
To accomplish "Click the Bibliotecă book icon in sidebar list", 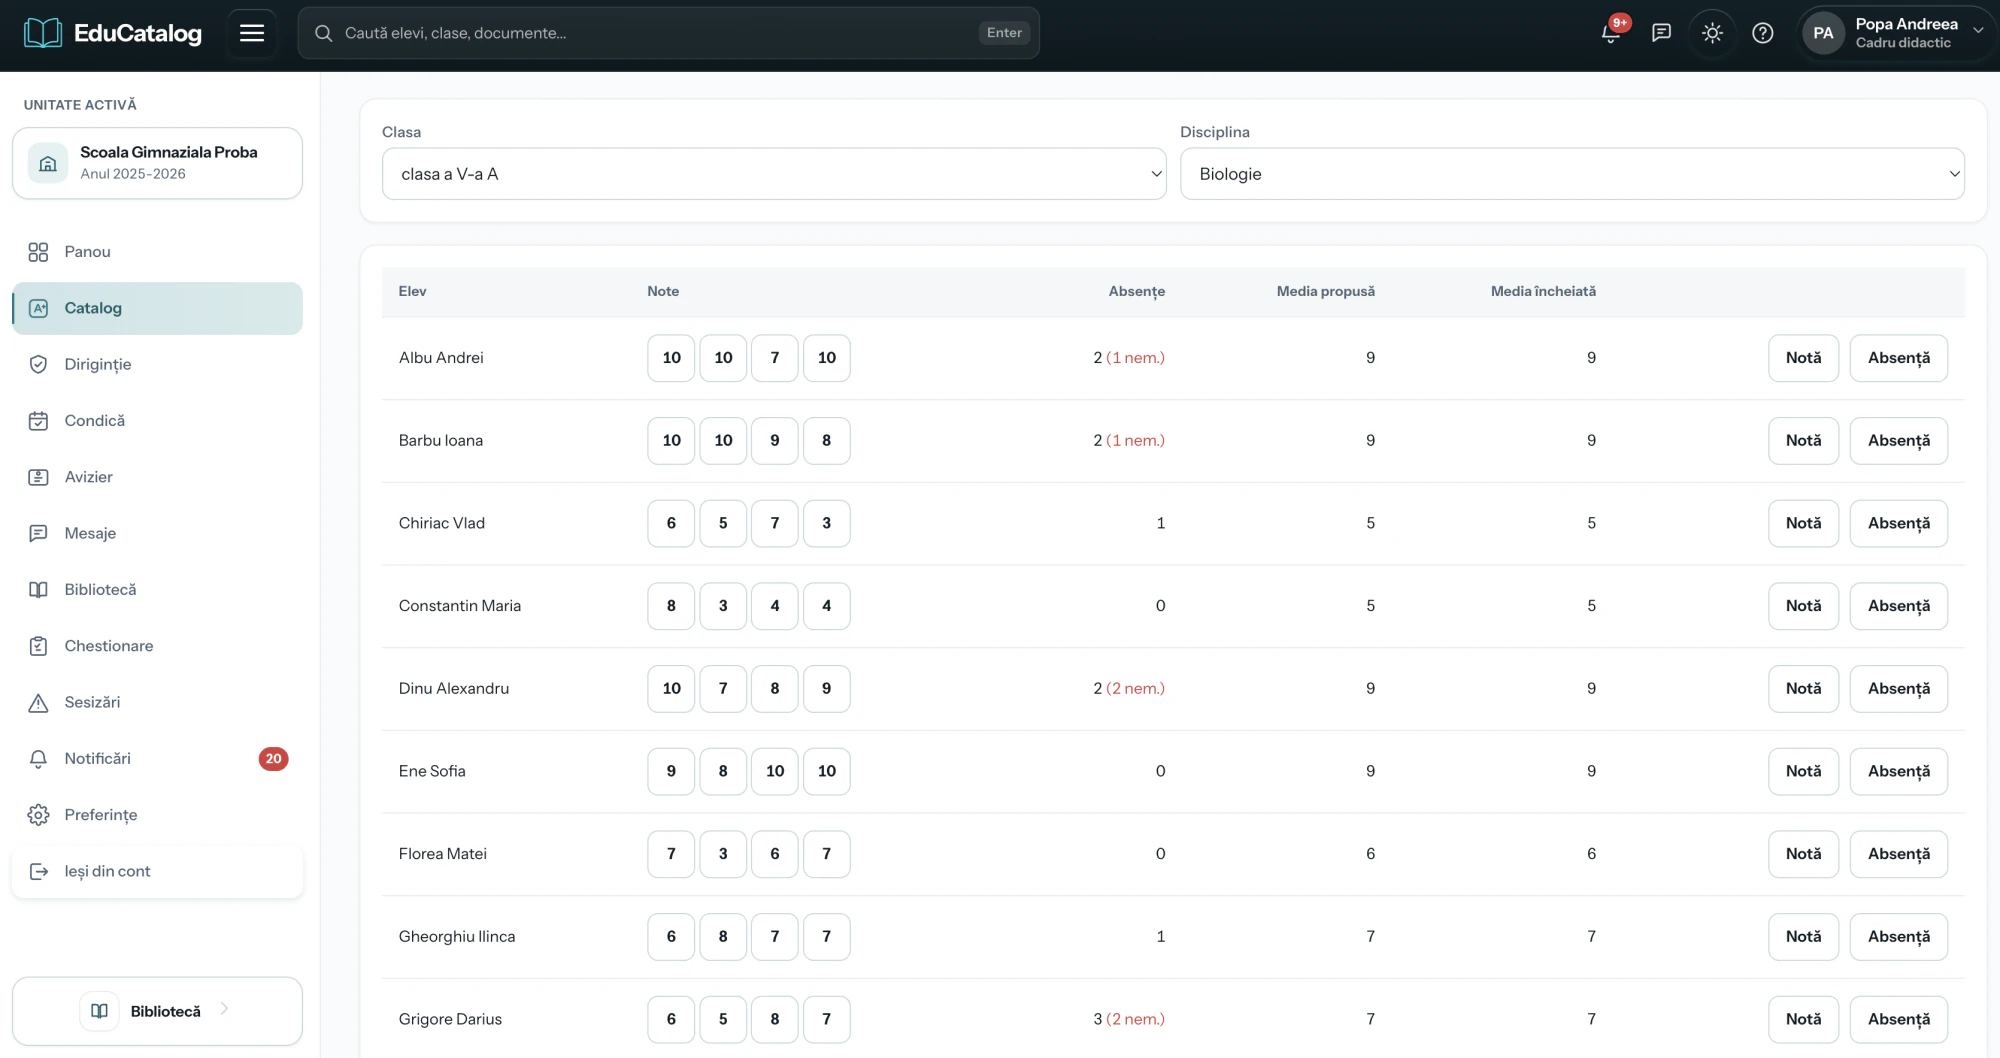I will 38,590.
